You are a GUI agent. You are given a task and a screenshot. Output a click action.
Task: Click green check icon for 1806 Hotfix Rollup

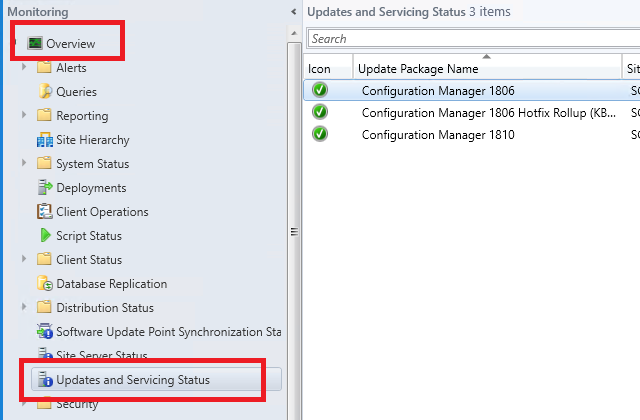[320, 112]
